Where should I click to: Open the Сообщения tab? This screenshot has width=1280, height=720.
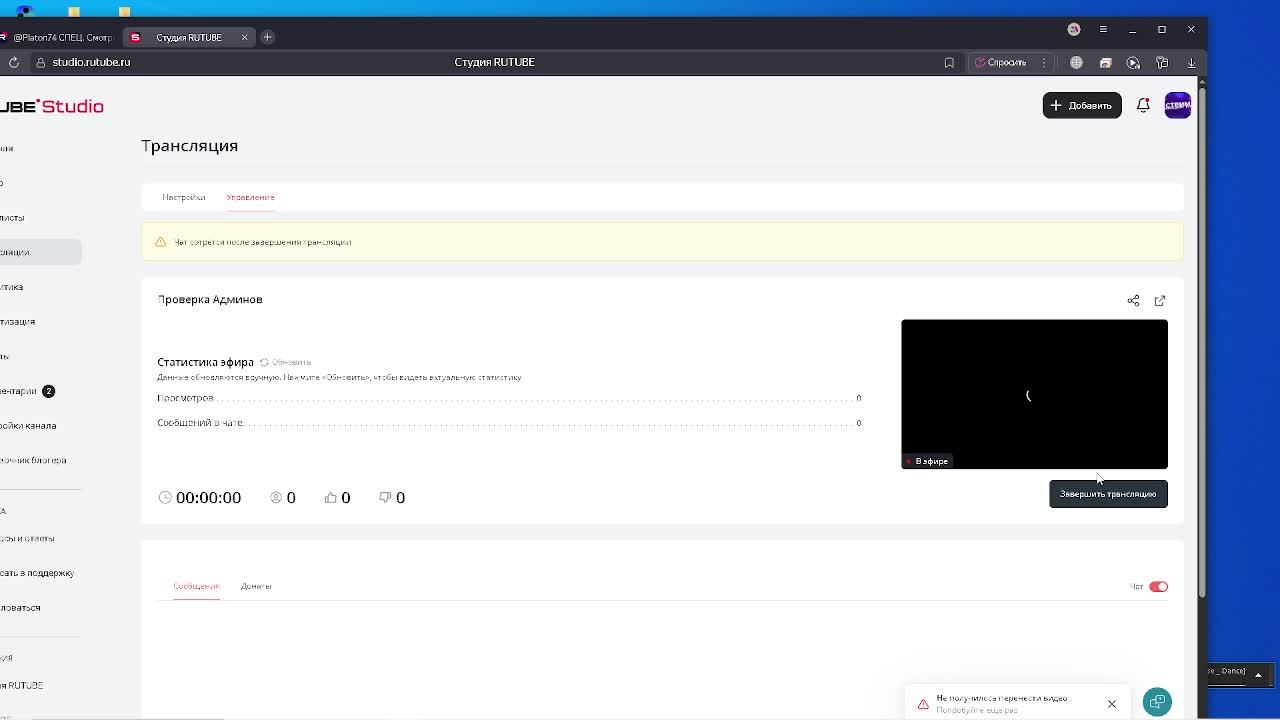pos(196,586)
